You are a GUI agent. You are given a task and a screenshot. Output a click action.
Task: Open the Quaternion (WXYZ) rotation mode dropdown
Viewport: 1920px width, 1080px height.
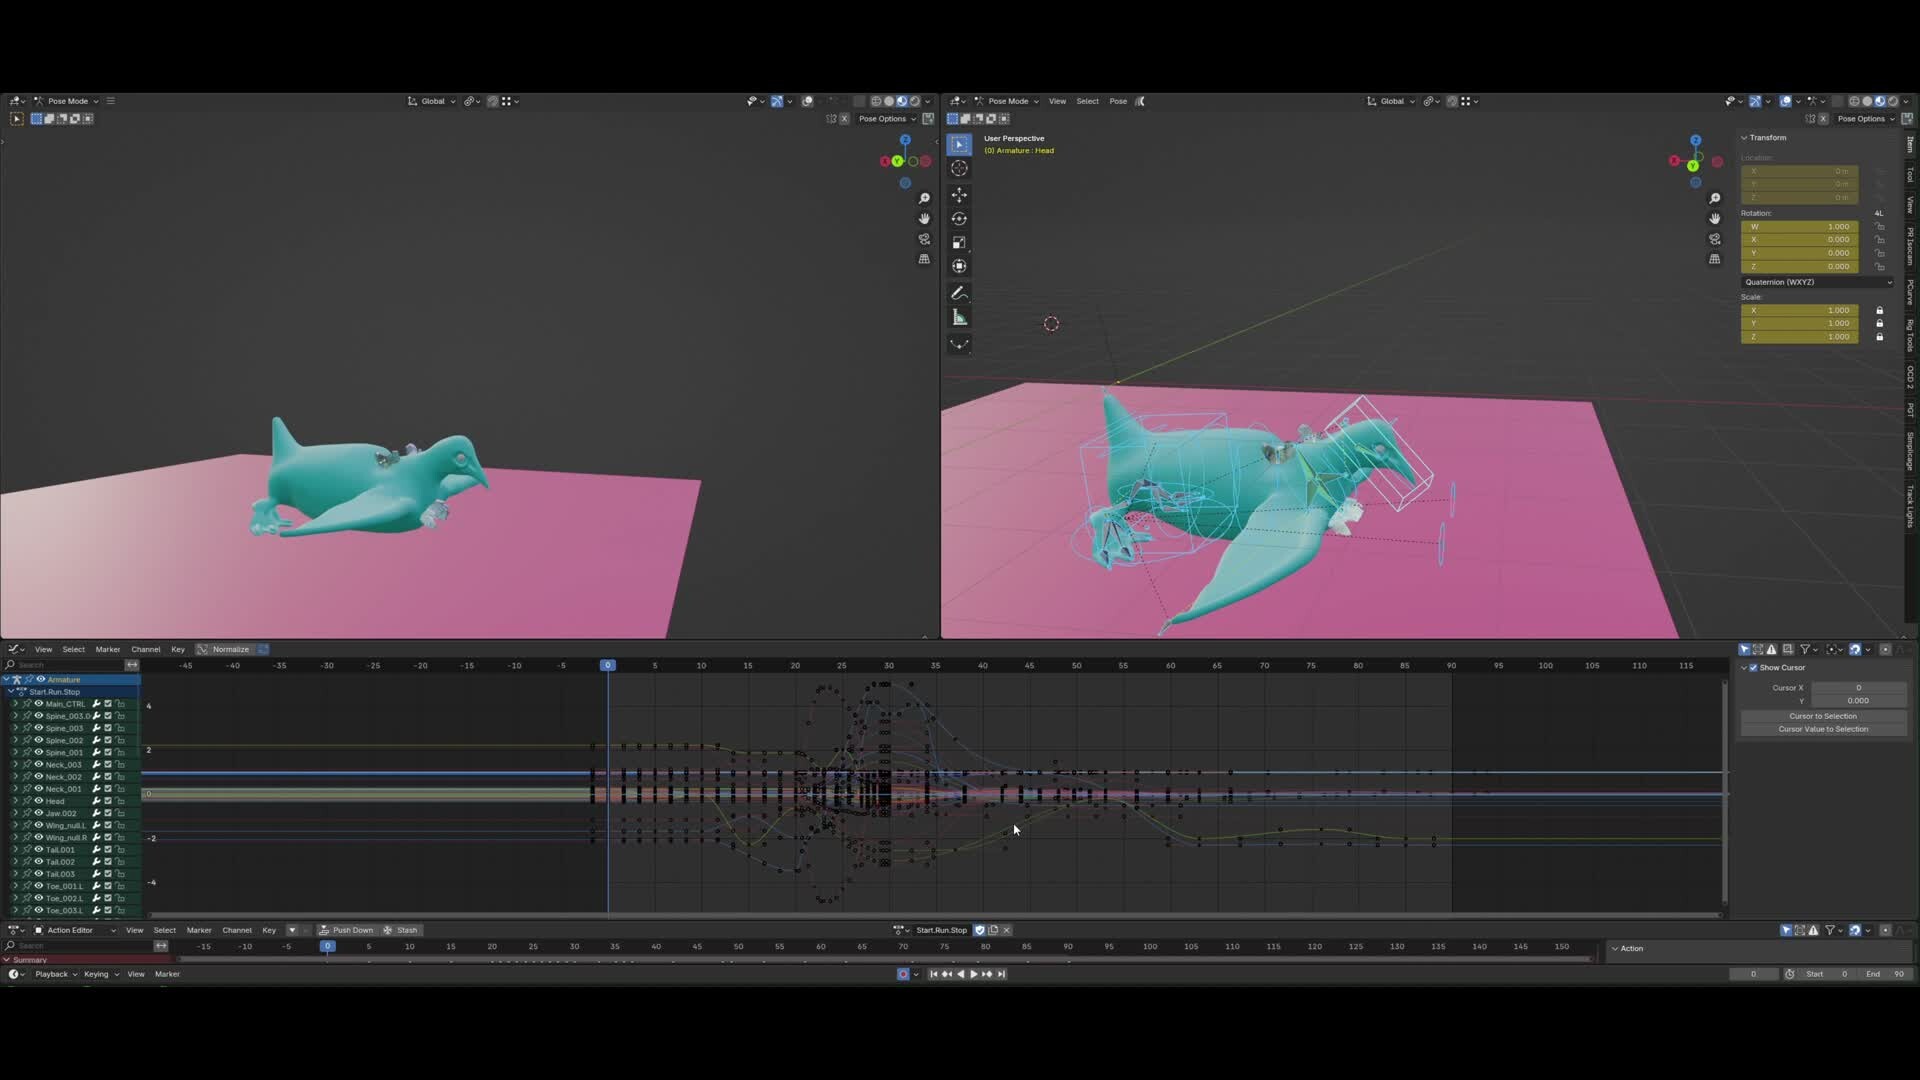[1817, 281]
